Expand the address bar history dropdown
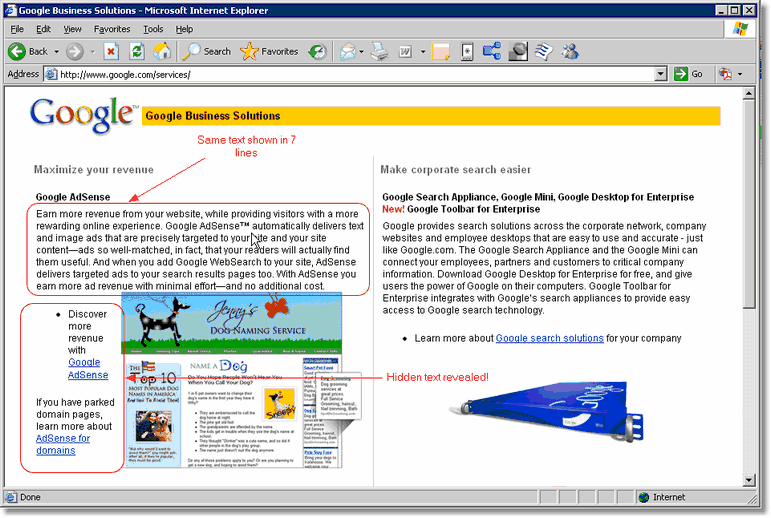This screenshot has height=518, width=771. [661, 74]
